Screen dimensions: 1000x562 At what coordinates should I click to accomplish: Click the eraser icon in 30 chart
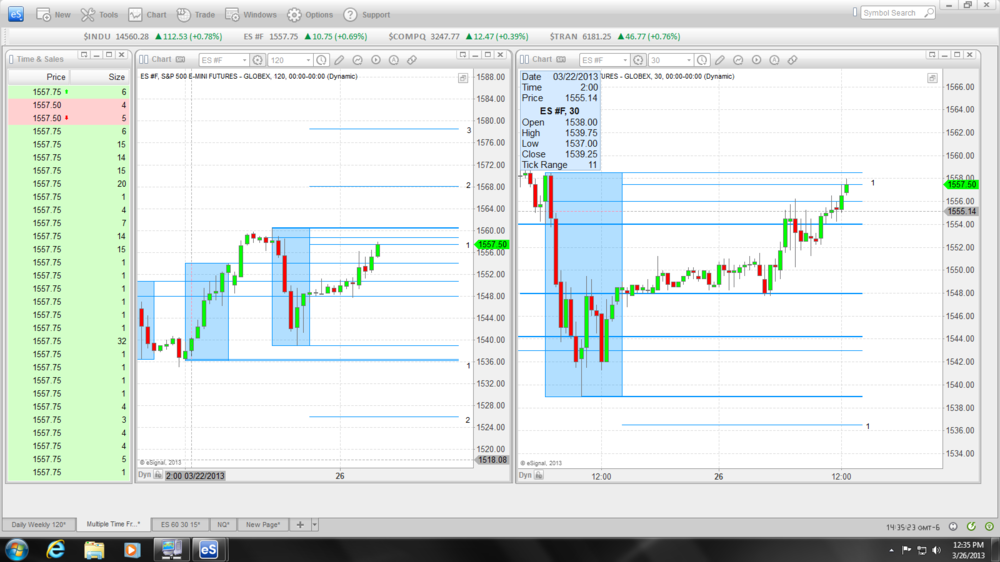tap(793, 60)
